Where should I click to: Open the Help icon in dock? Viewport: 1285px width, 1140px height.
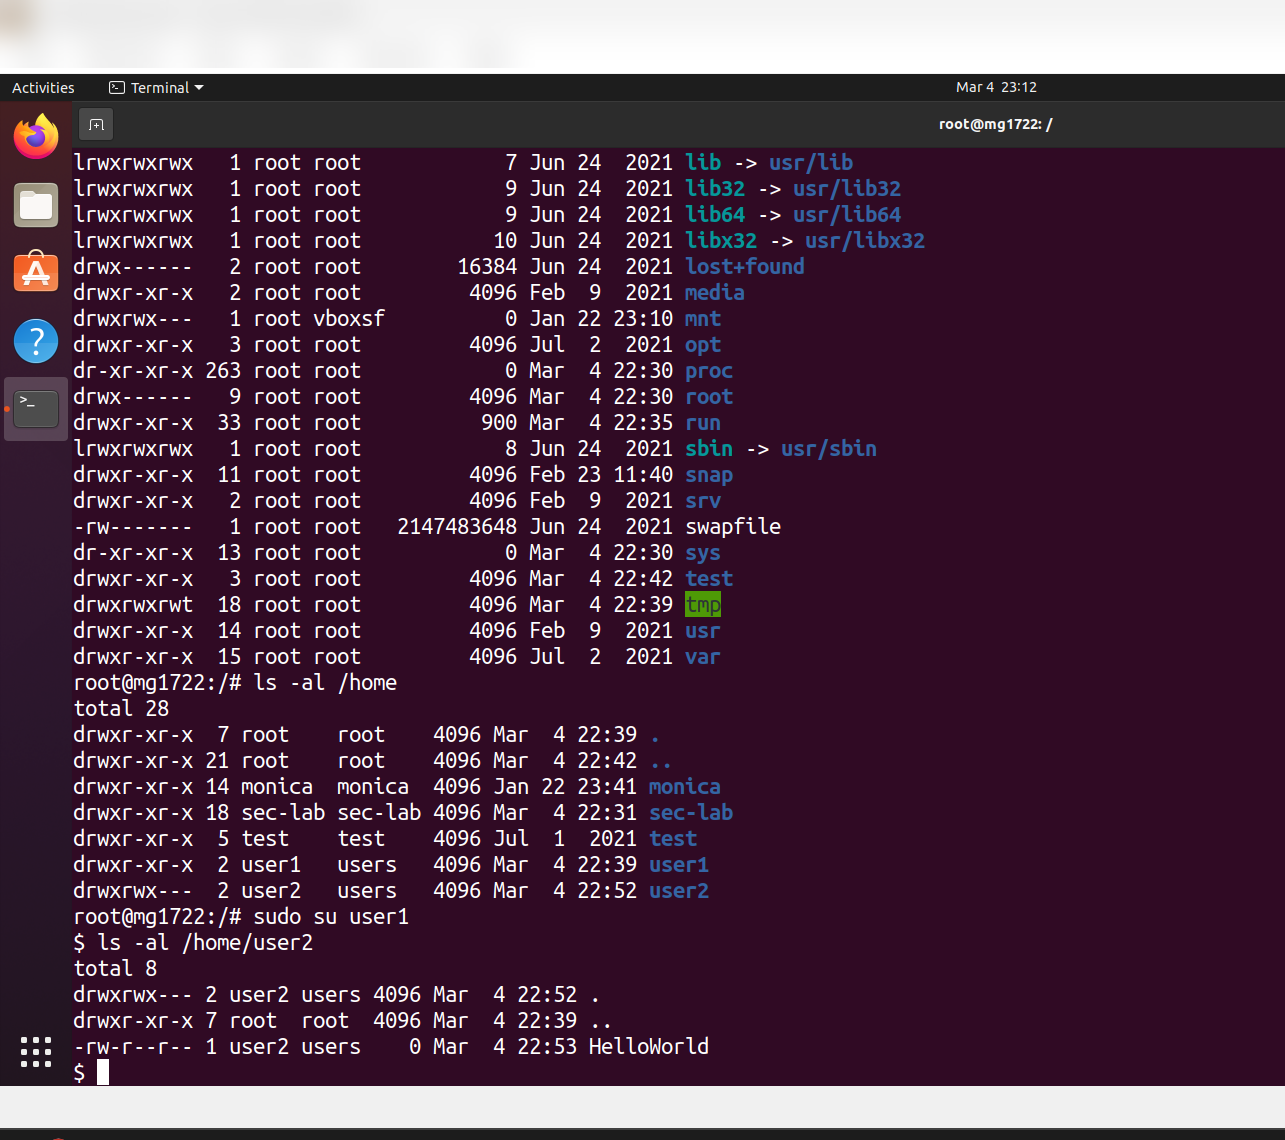[x=36, y=341]
